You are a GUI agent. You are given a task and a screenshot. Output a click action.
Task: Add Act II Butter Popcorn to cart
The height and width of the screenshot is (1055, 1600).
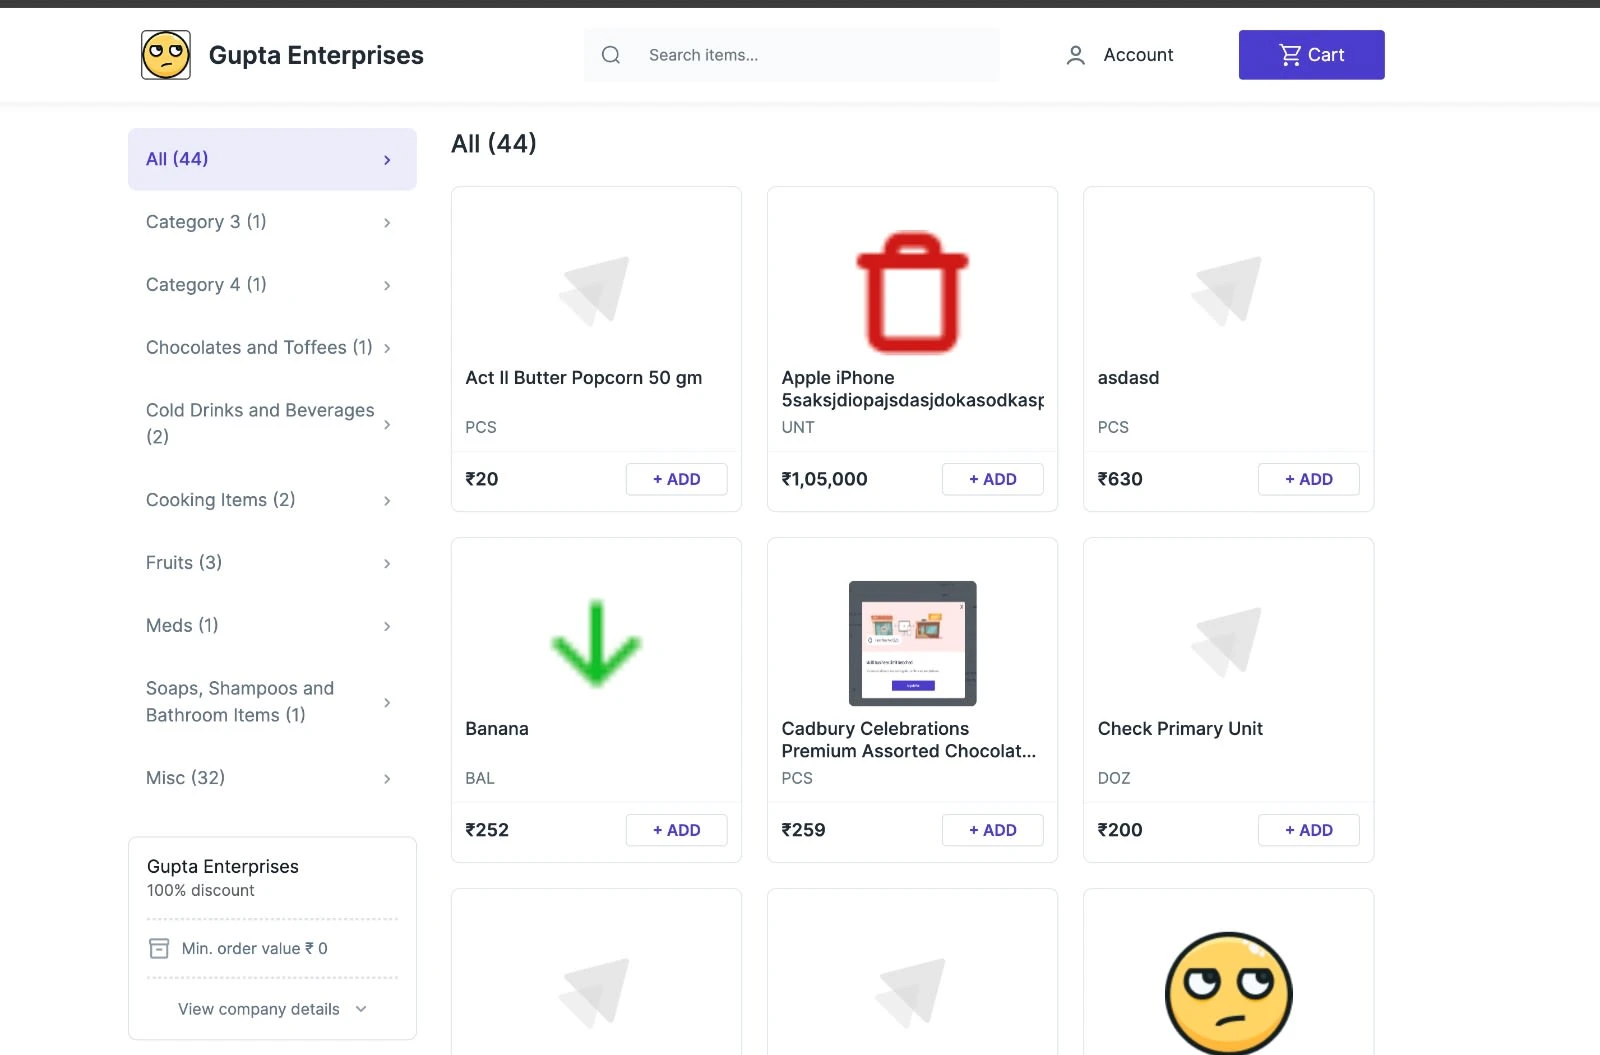pos(676,479)
